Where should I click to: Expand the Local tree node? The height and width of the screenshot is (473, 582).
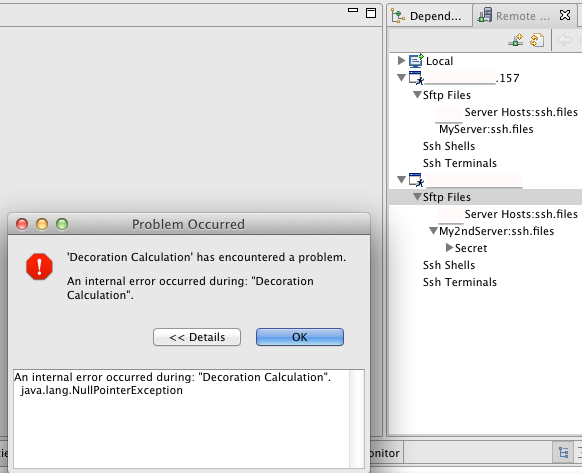click(x=401, y=60)
